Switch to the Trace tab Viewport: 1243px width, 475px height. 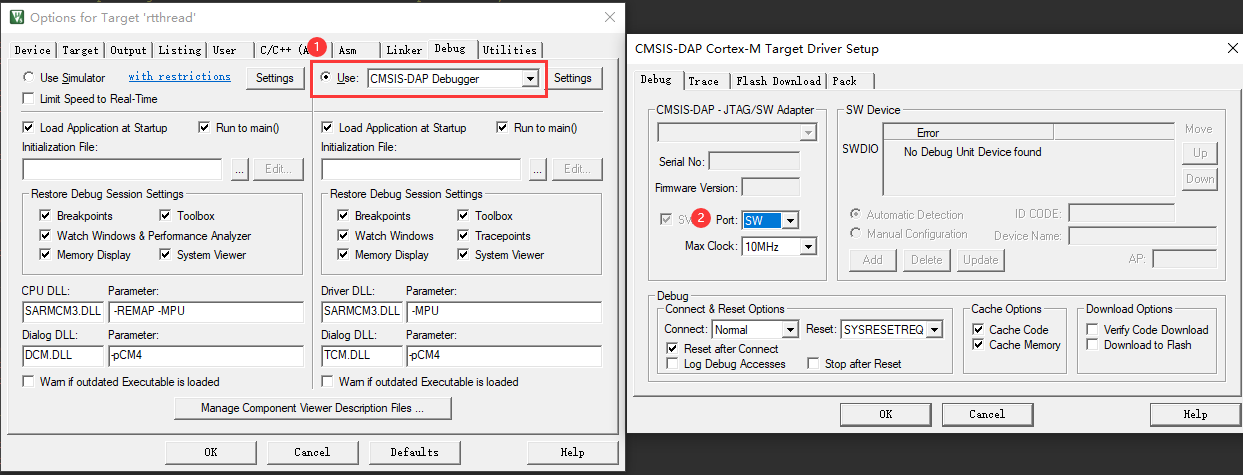(703, 81)
